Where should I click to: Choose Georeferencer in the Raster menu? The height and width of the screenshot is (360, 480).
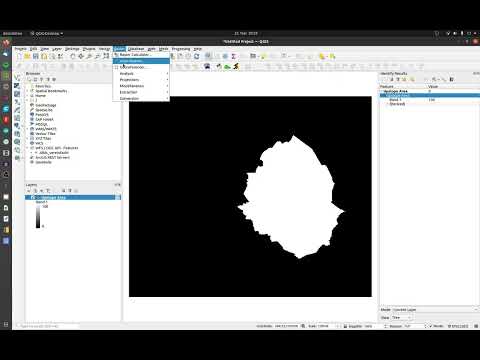click(141, 67)
